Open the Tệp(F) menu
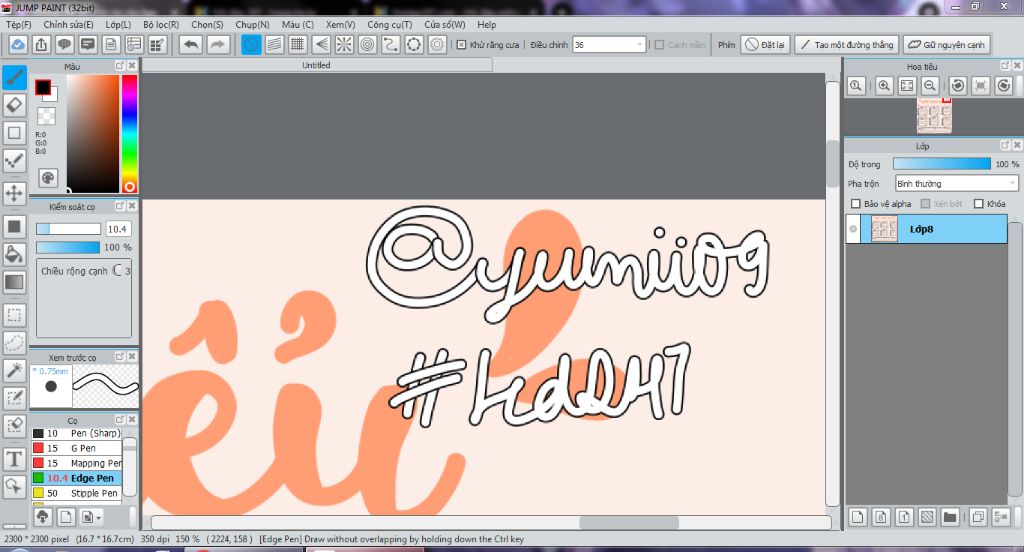Viewport: 1024px width, 552px height. click(x=18, y=24)
